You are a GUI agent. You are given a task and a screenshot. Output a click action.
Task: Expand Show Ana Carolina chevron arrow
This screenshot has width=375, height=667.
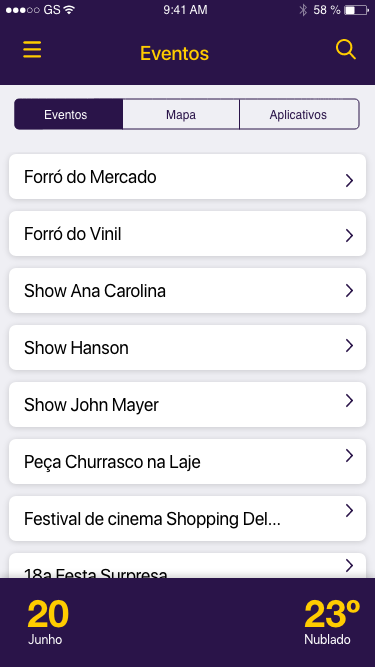tap(349, 291)
